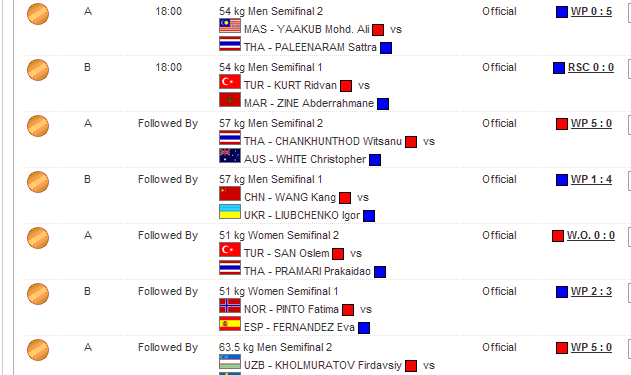Click the China flag beside WANG Kang
Screen dimensions: 631x375
point(230,194)
